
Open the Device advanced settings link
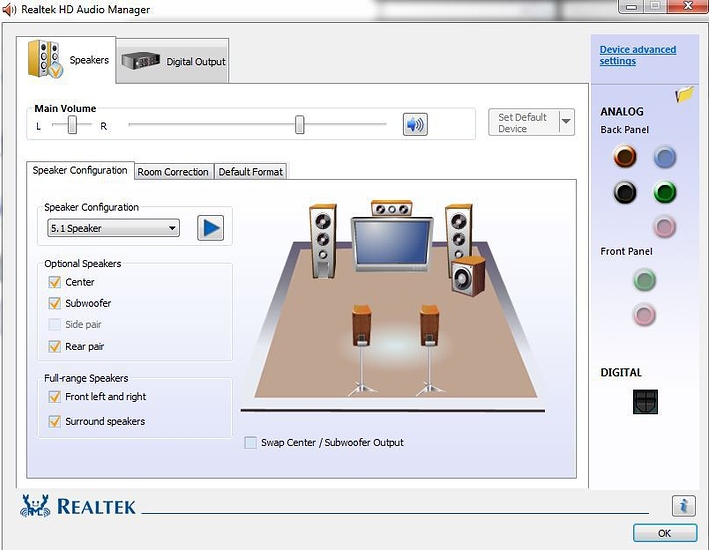point(637,55)
